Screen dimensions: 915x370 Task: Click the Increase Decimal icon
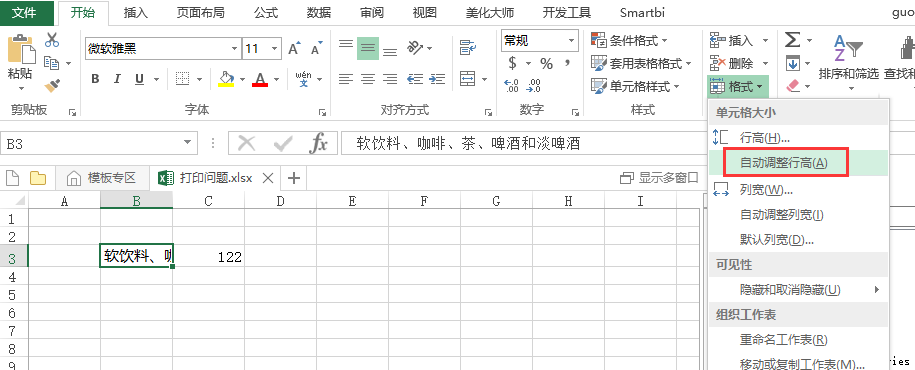[x=512, y=85]
